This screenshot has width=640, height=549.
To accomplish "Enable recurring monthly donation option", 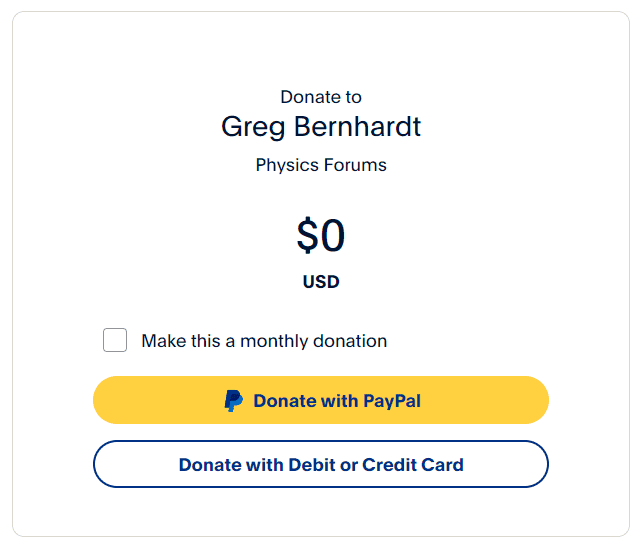I will point(115,340).
